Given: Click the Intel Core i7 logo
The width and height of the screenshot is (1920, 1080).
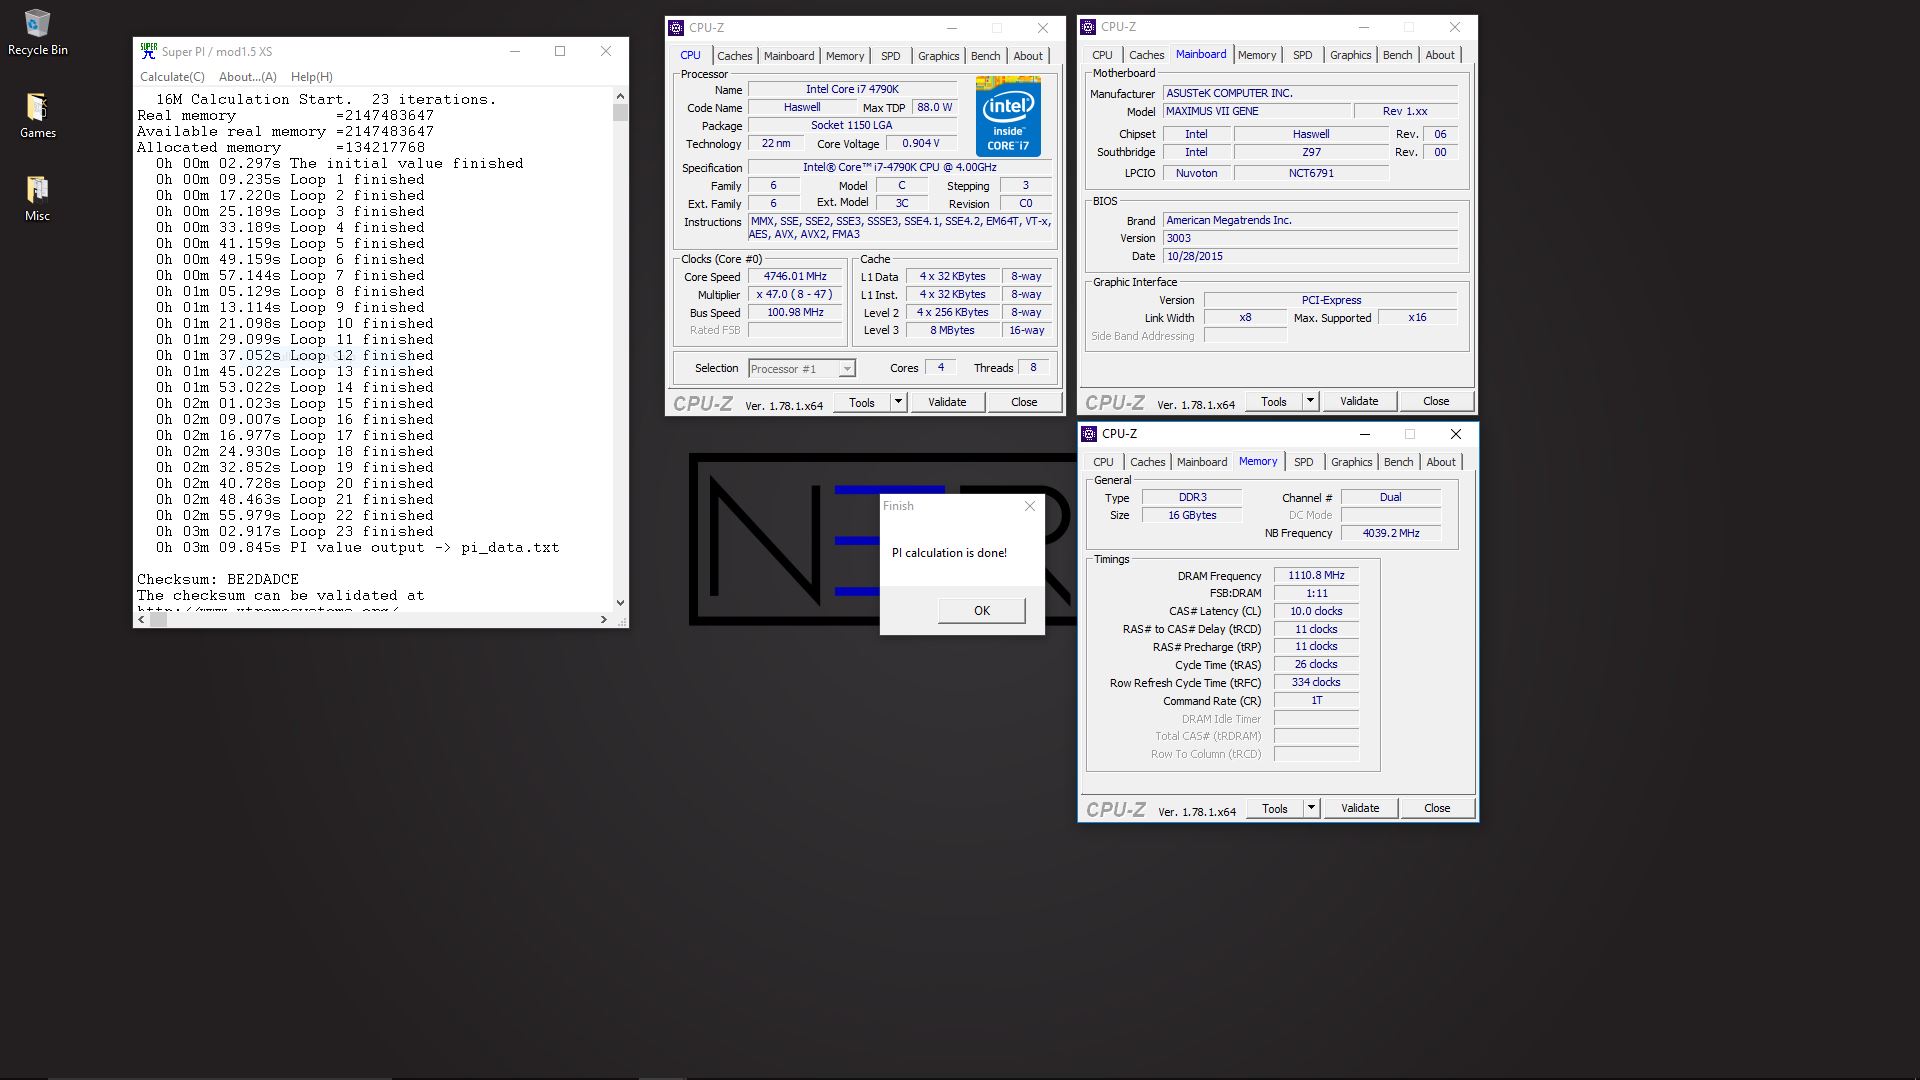Looking at the screenshot, I should coord(1008,117).
